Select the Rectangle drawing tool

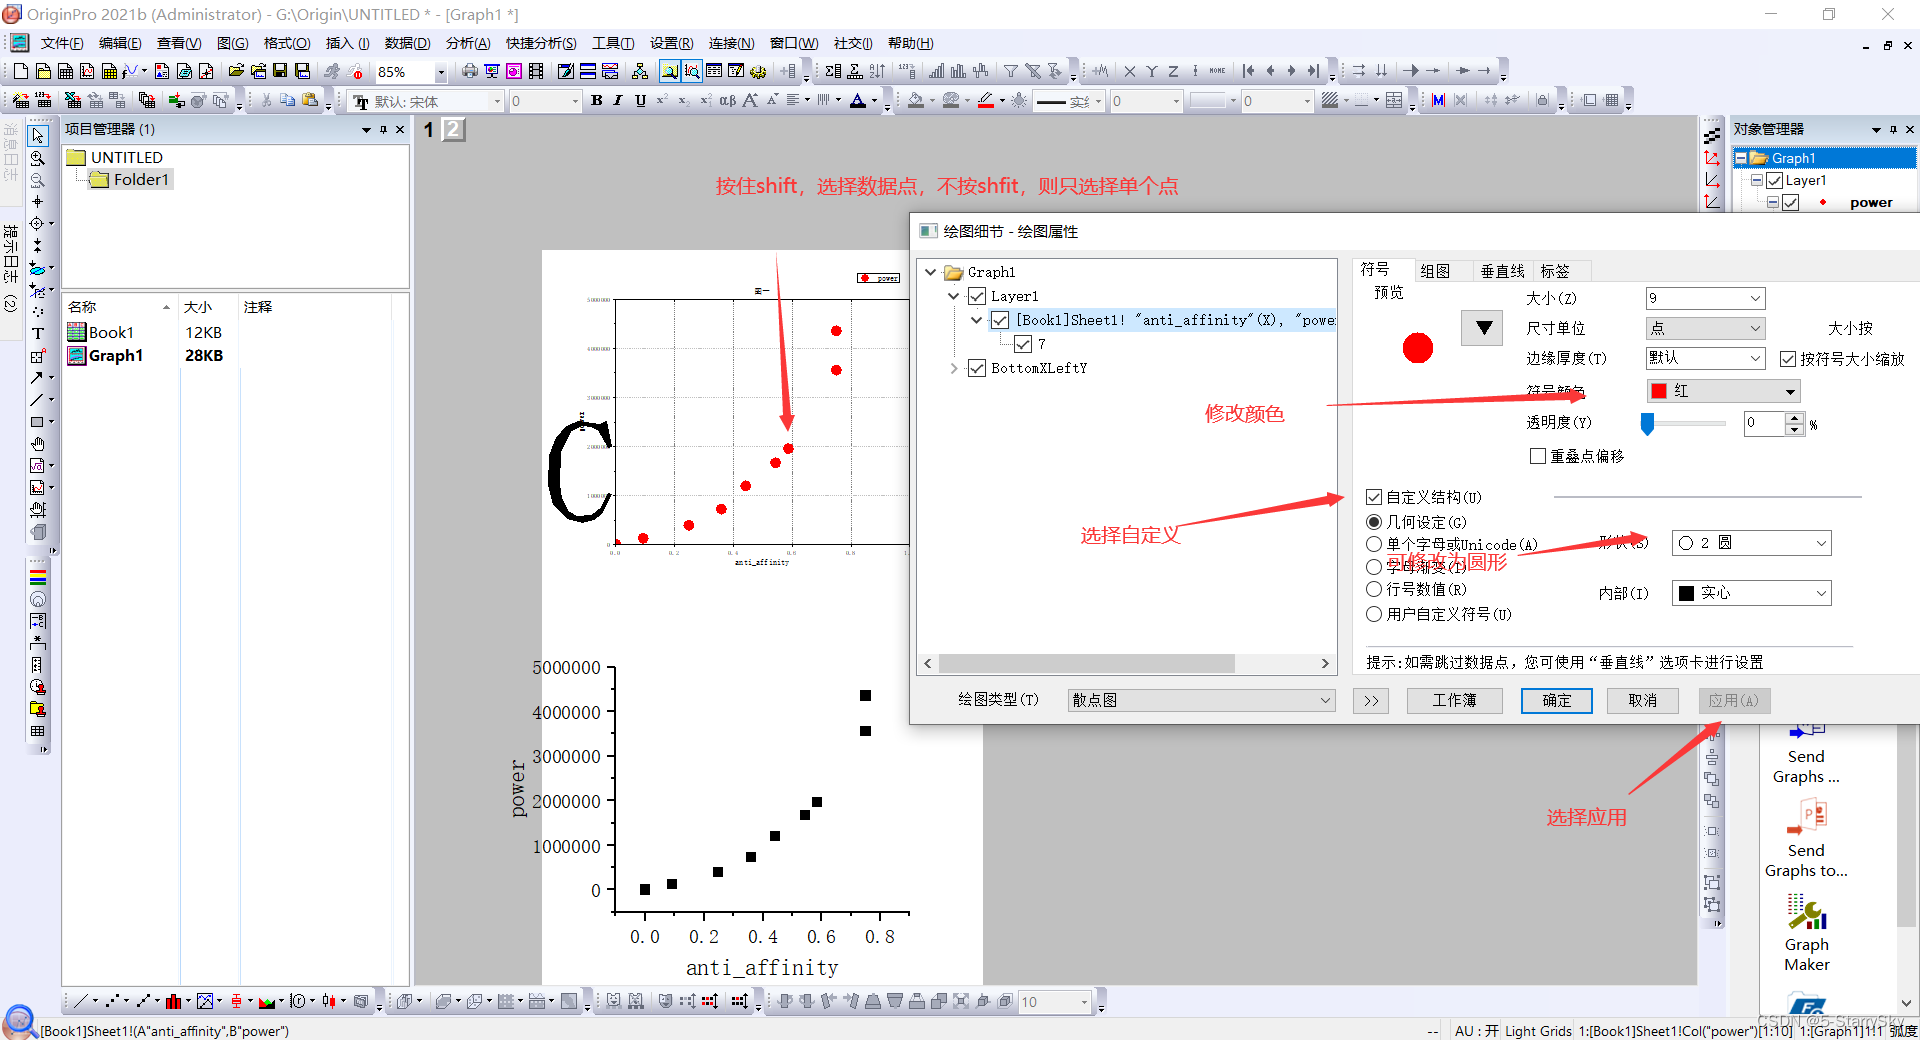(37, 422)
